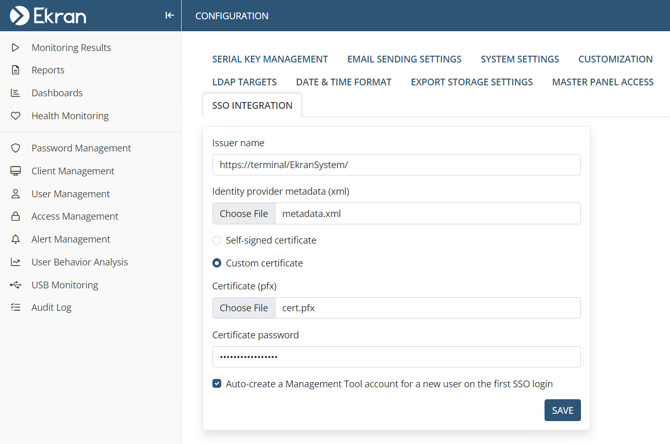Click the USB Monitoring icon
Viewport: 670px width, 444px height.
click(15, 285)
